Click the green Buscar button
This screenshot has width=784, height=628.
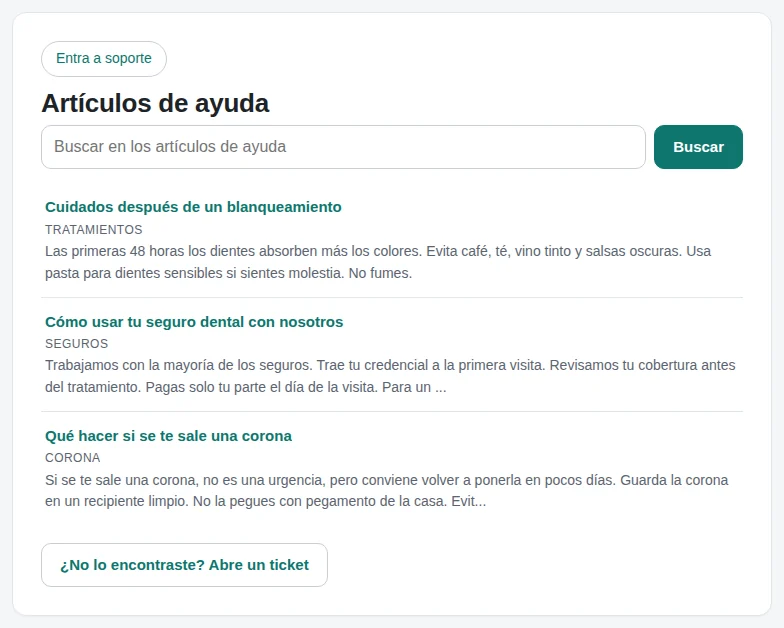(x=698, y=147)
